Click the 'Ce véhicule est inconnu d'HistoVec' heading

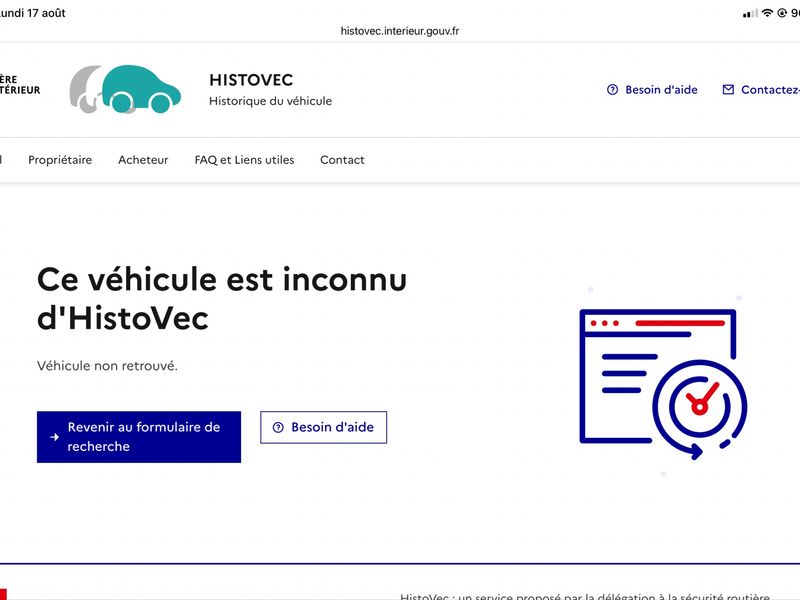tap(222, 299)
